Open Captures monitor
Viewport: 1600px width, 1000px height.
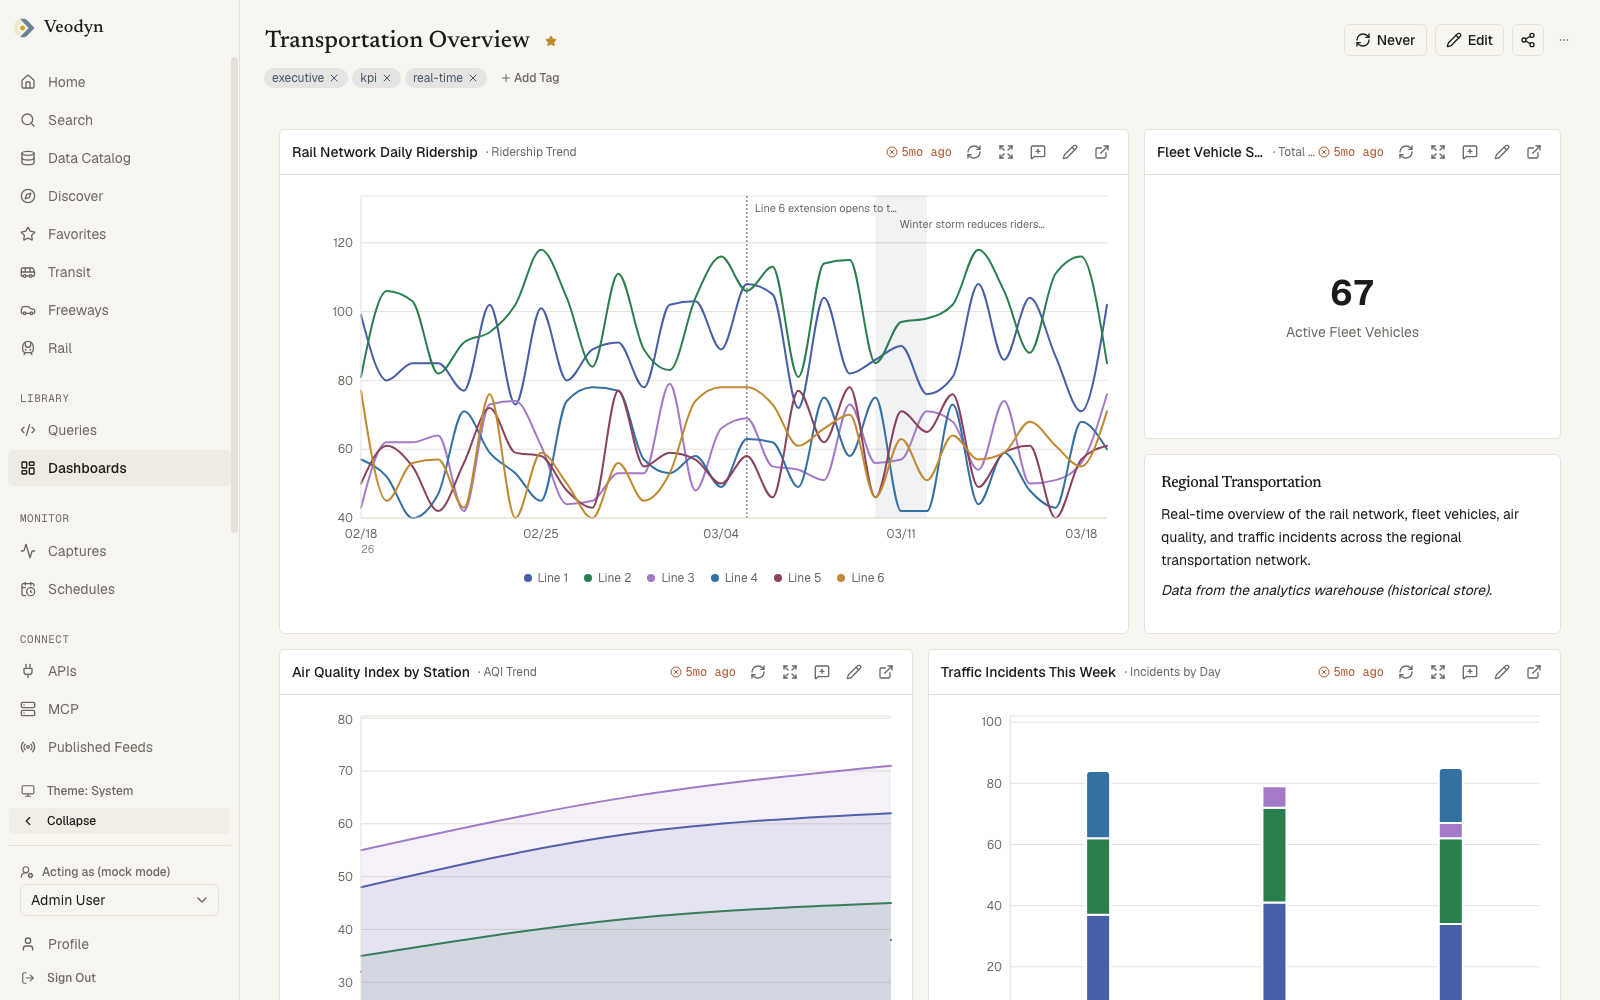(119, 551)
